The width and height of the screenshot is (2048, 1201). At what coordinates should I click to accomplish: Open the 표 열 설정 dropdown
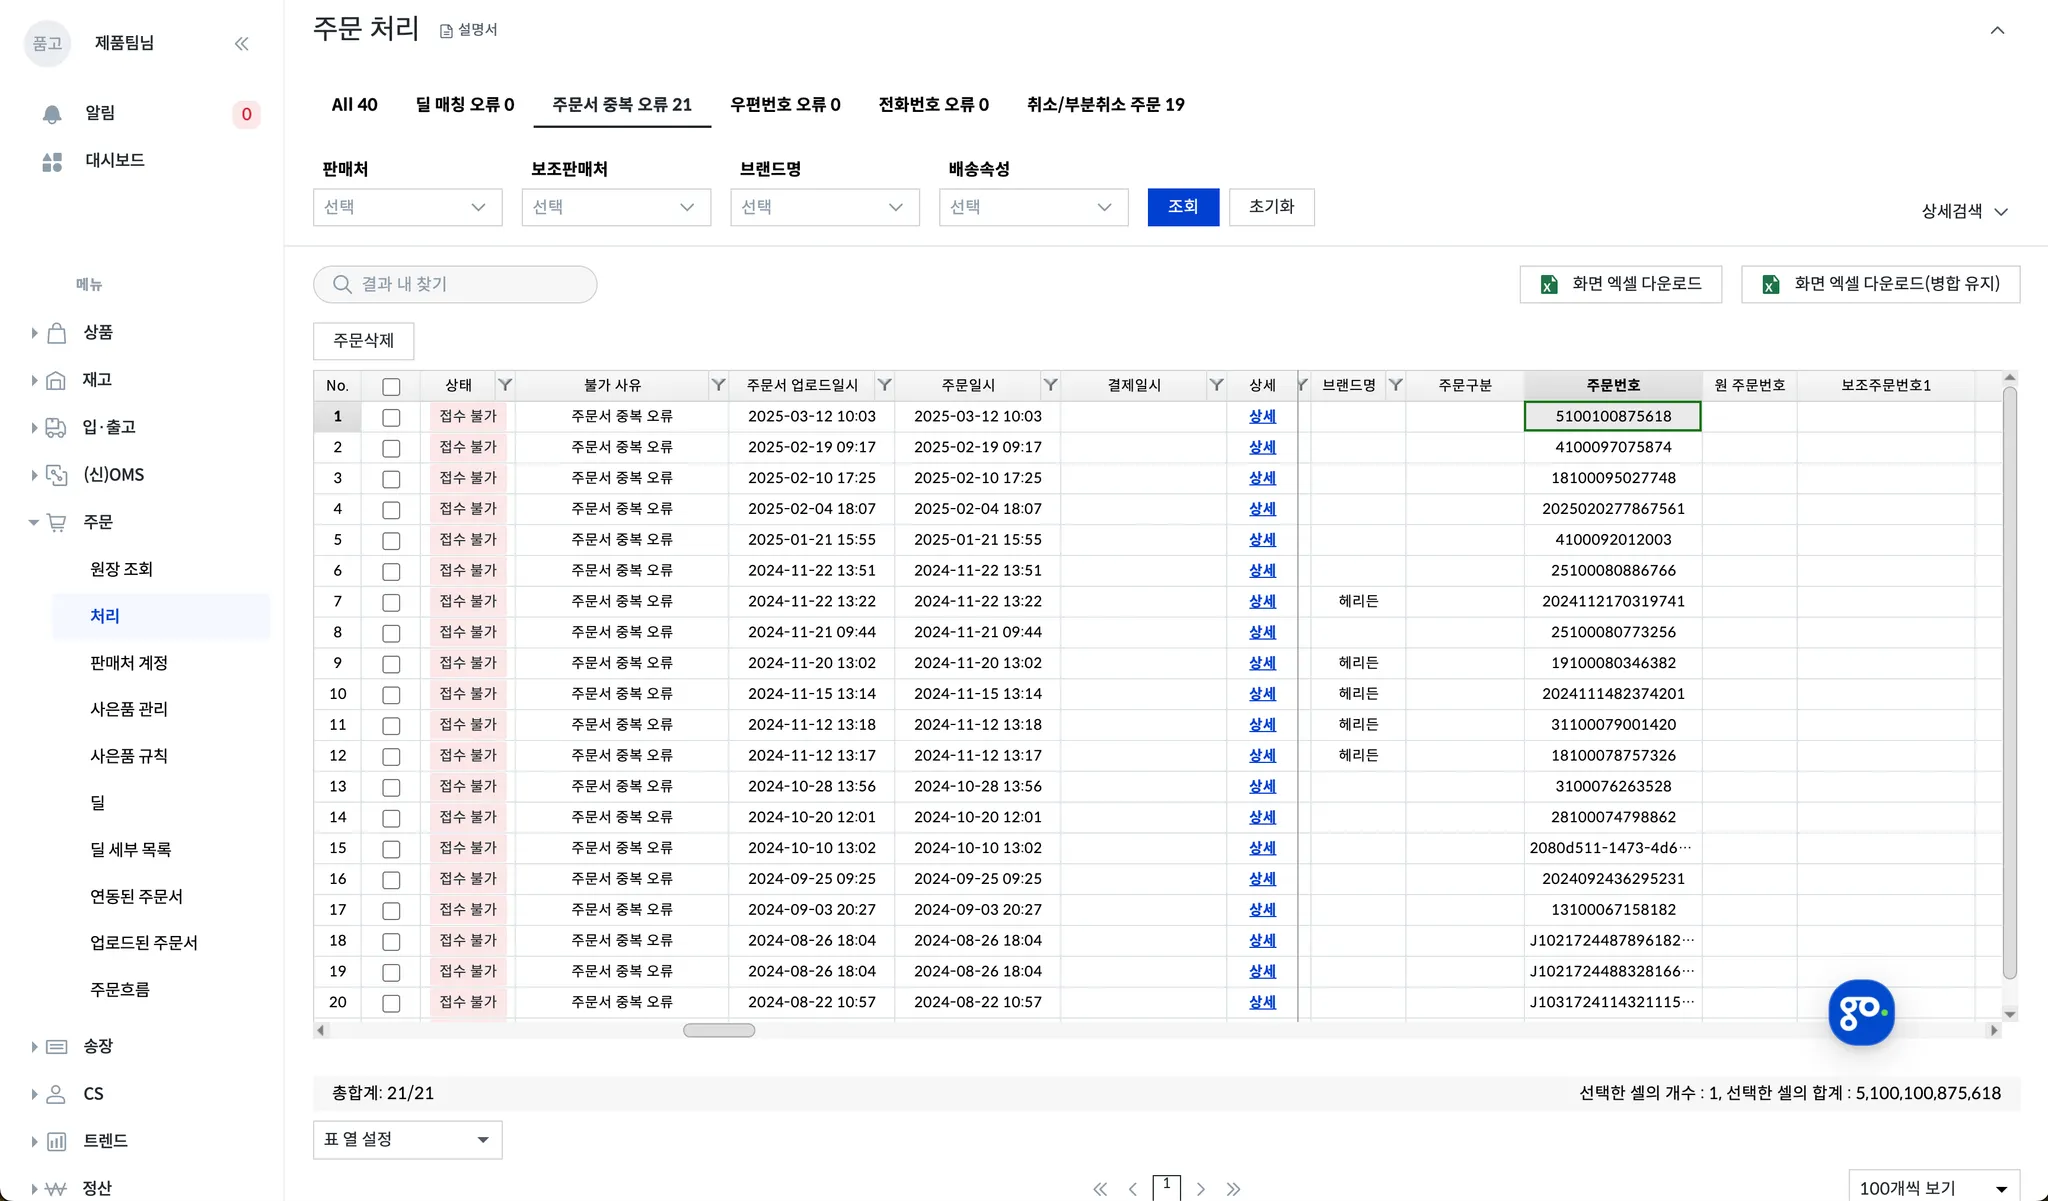tap(407, 1139)
